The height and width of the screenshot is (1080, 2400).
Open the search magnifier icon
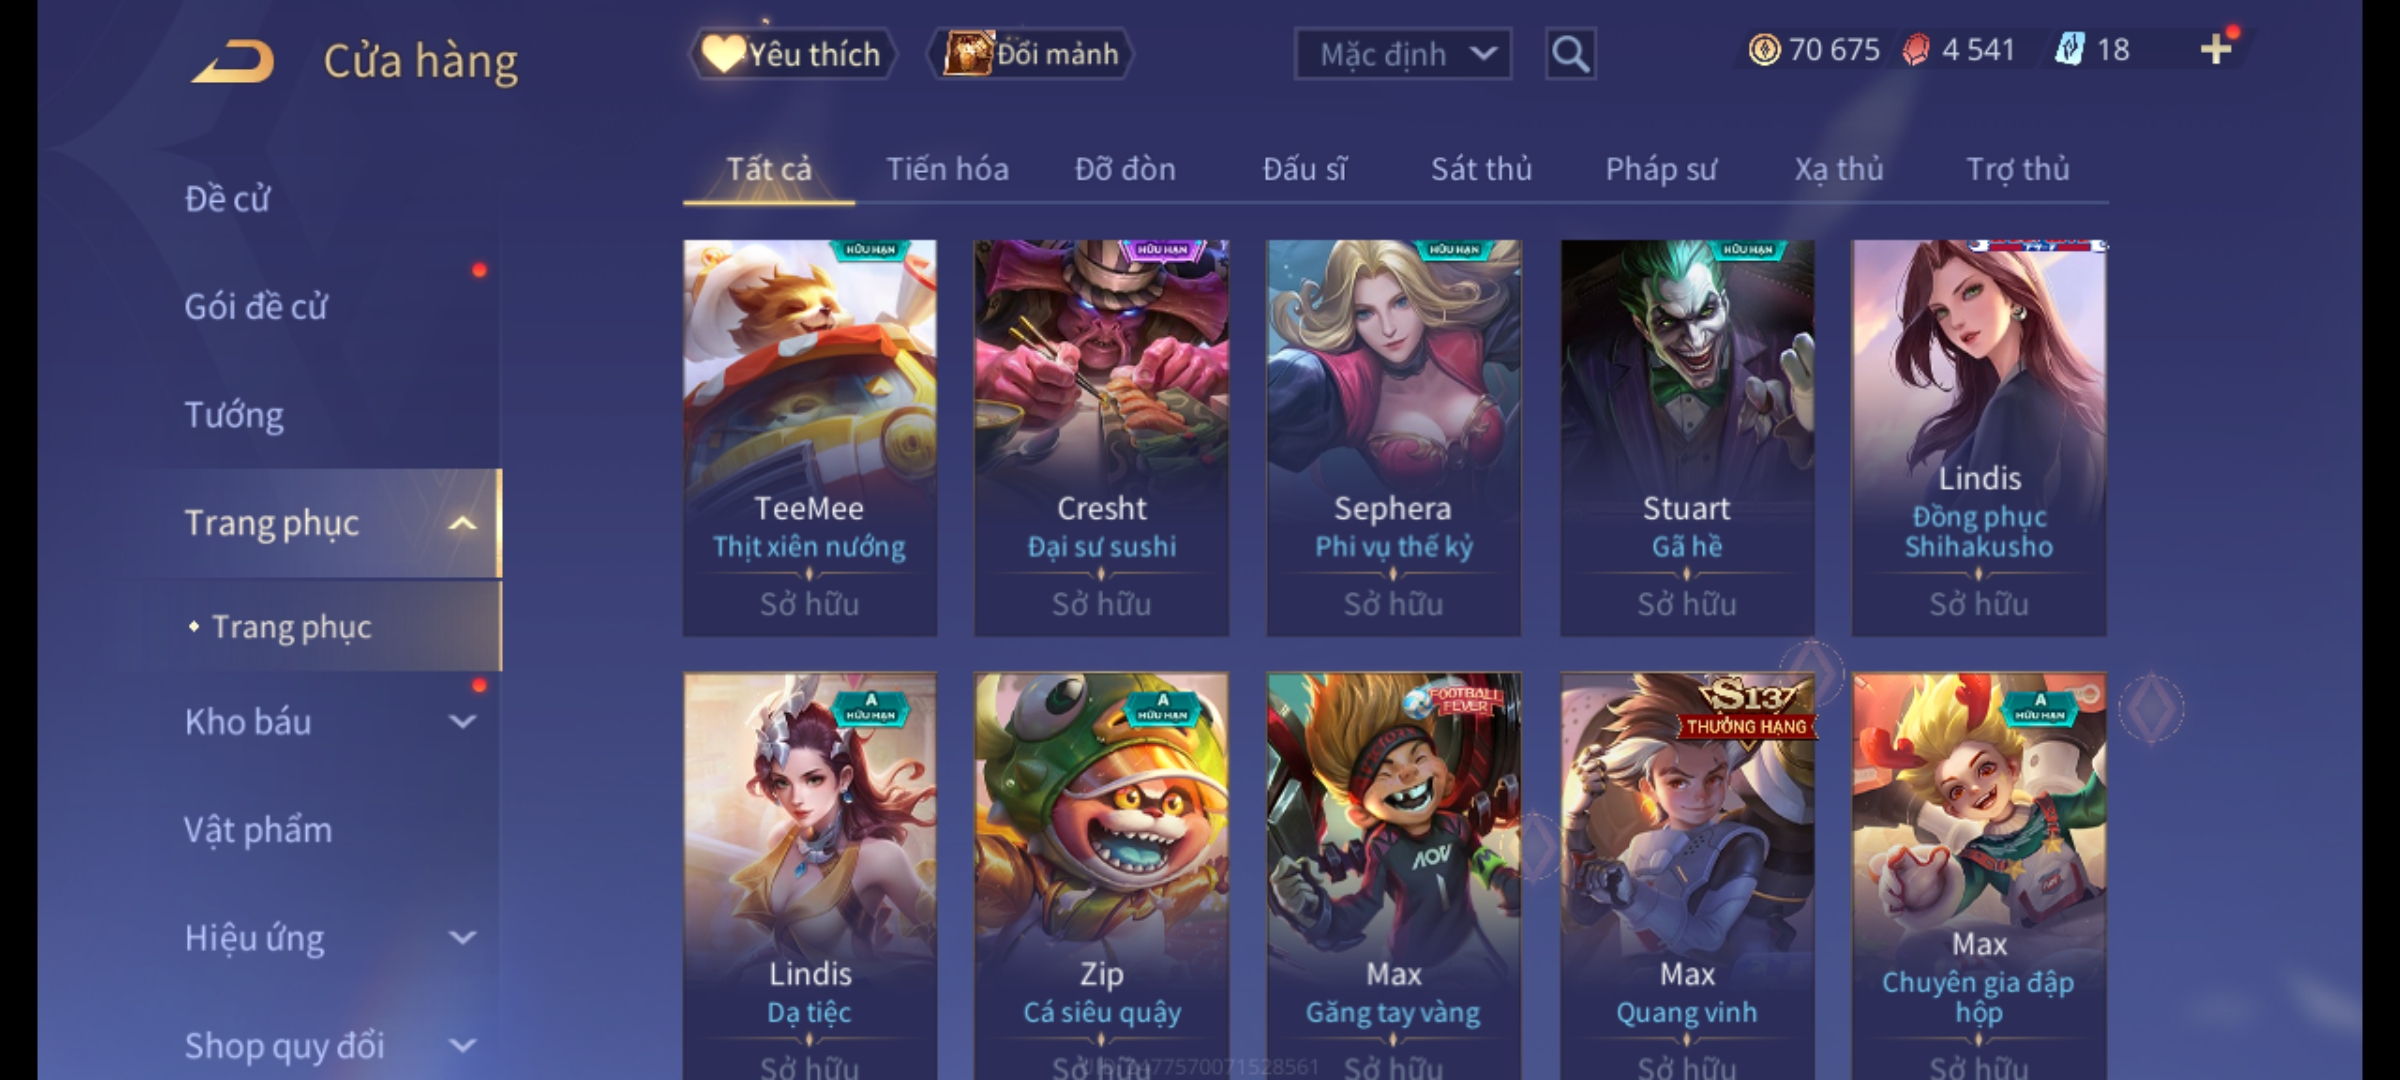pyautogui.click(x=1570, y=54)
